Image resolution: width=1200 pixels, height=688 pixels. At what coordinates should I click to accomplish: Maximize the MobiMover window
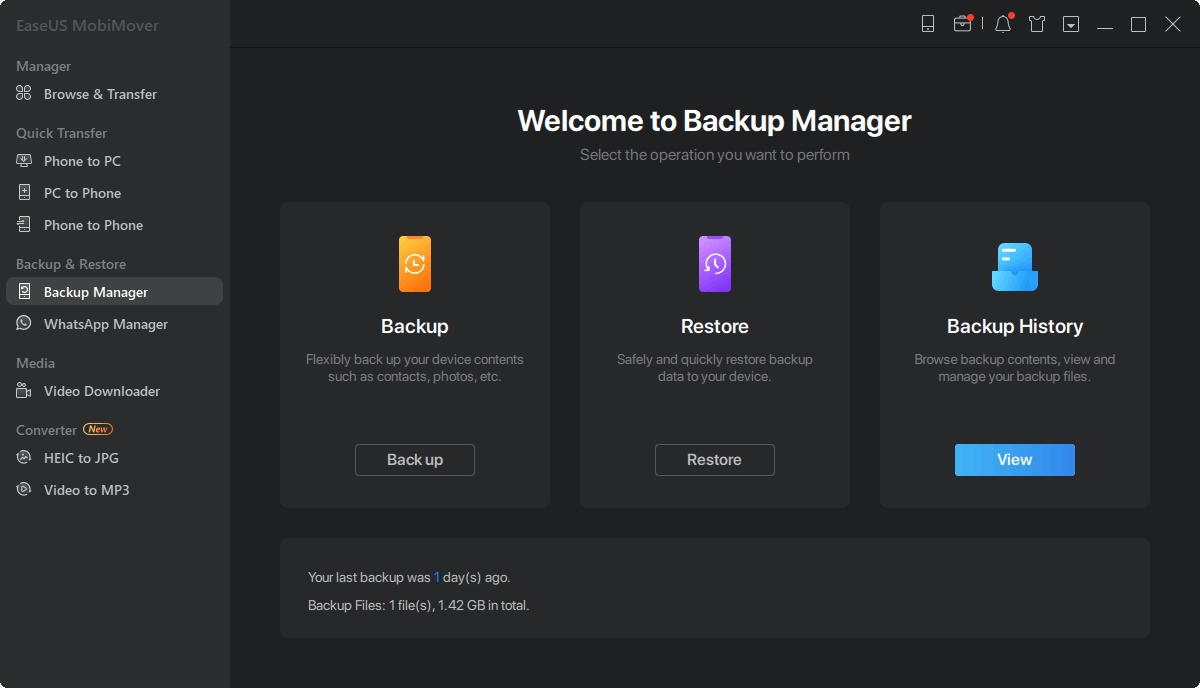[1139, 25]
